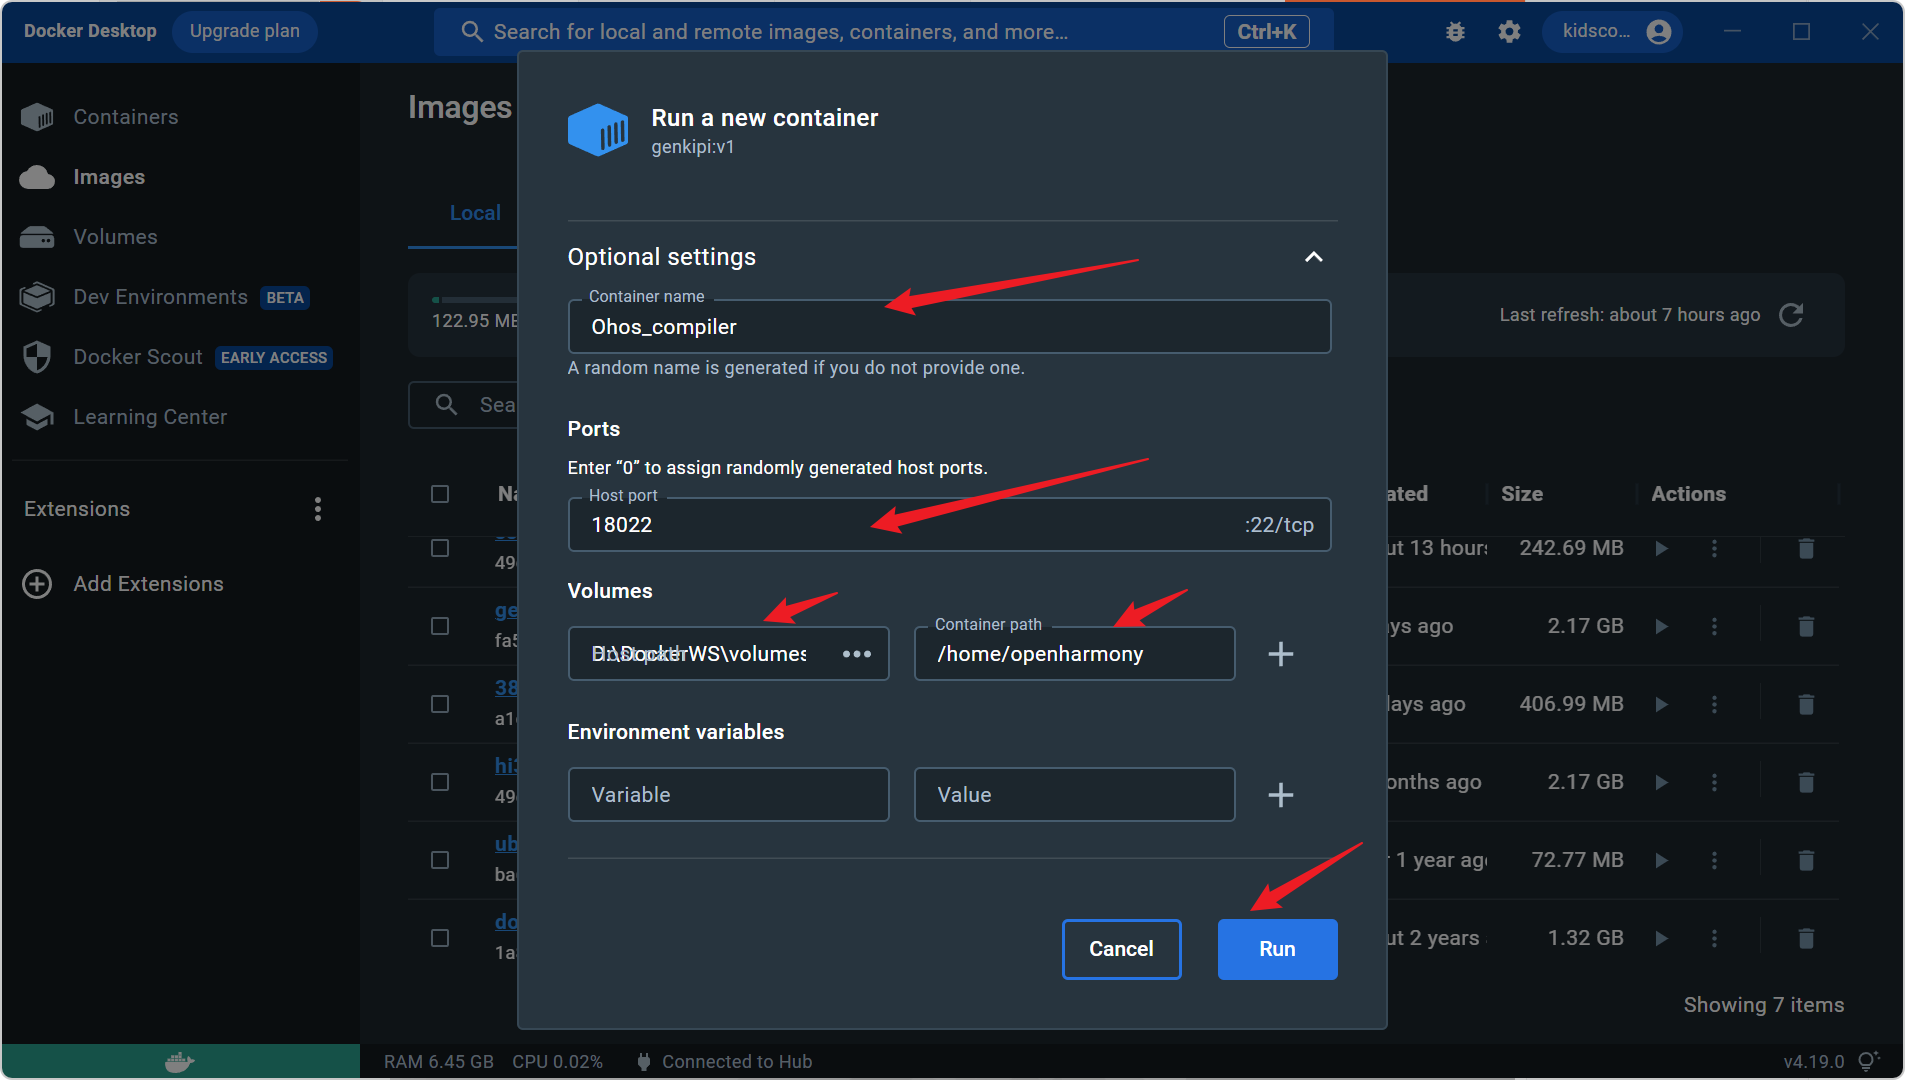1905x1080 pixels.
Task: Click the refresh images icon
Action: coord(1791,315)
